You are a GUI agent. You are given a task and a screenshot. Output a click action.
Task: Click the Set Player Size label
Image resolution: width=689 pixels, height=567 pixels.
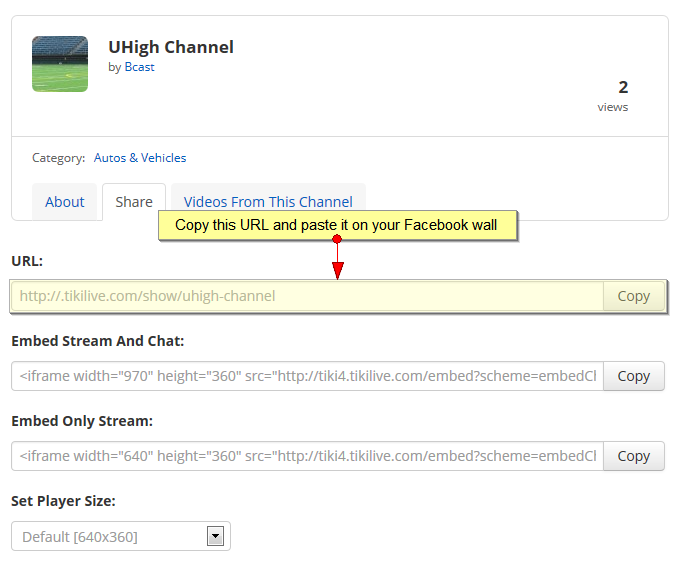click(x=63, y=501)
